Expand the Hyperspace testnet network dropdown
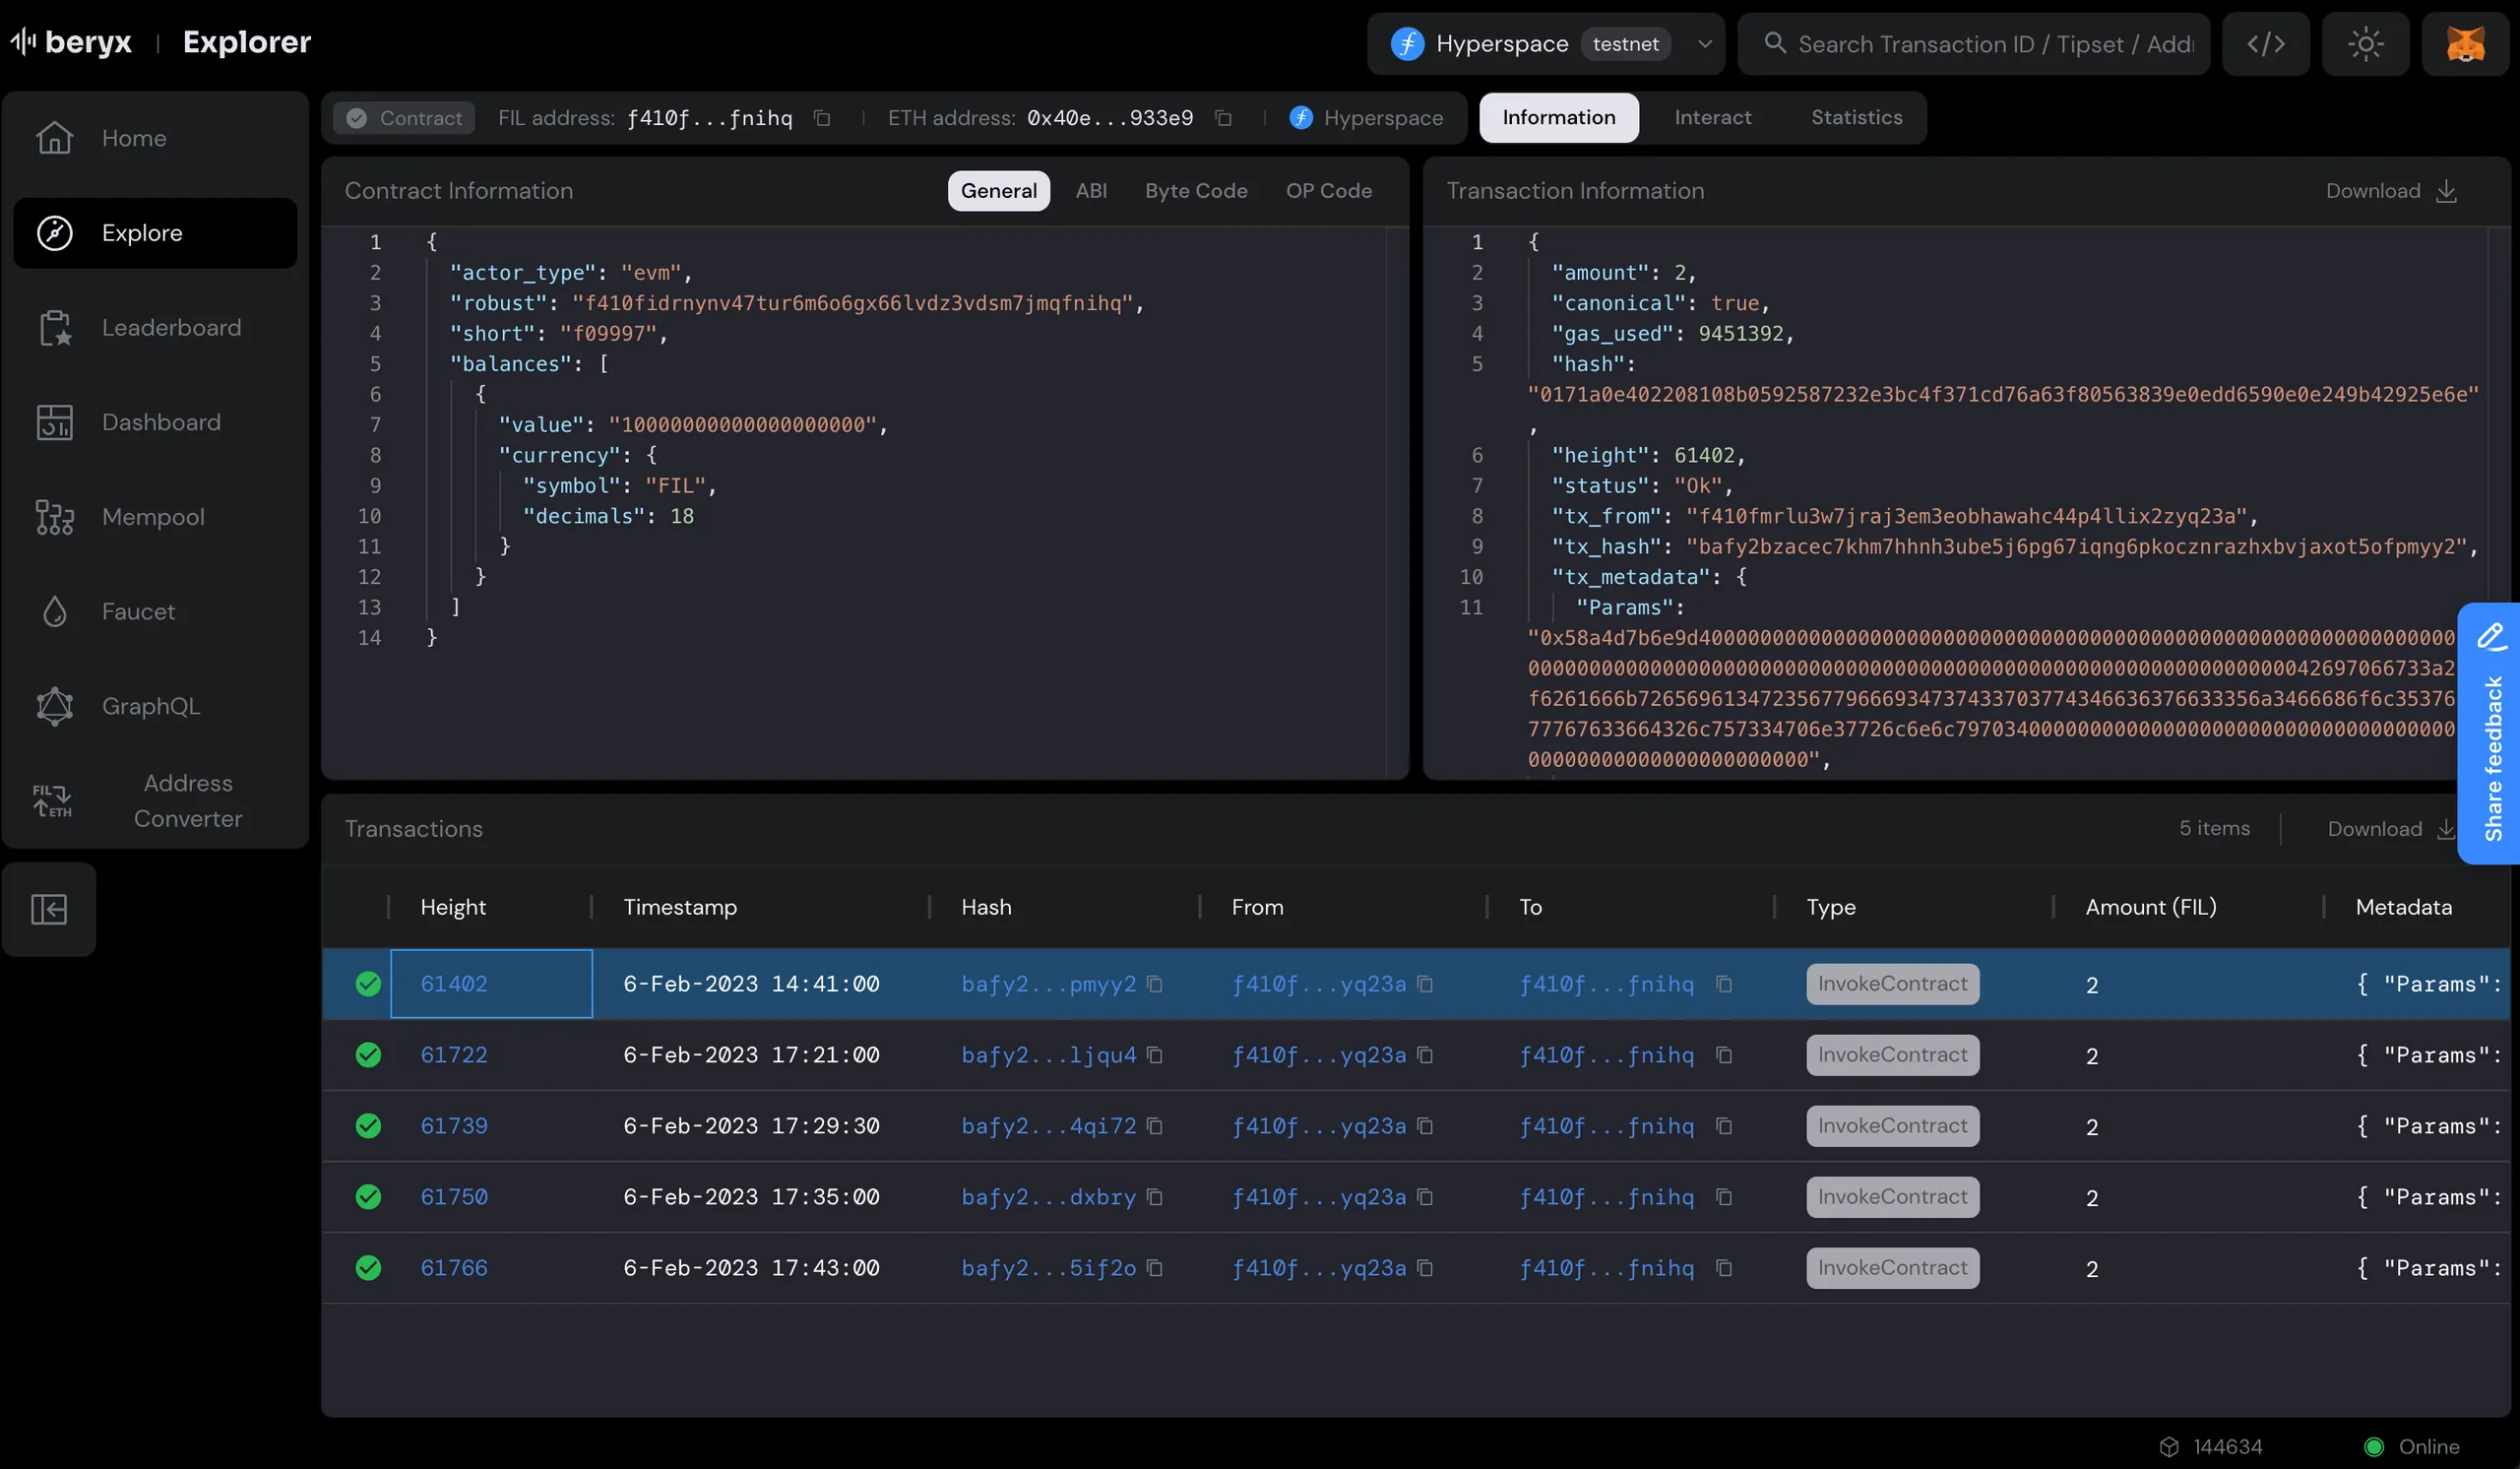Screen dimensions: 2520x1469 point(1704,44)
